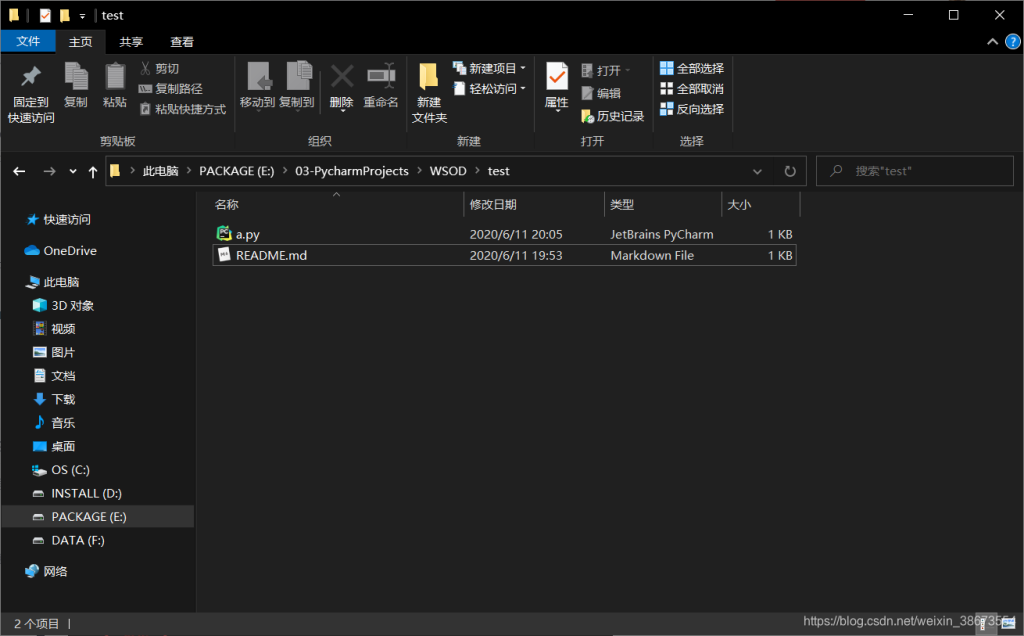Click the Paste icon in ribbon

pyautogui.click(x=115, y=78)
